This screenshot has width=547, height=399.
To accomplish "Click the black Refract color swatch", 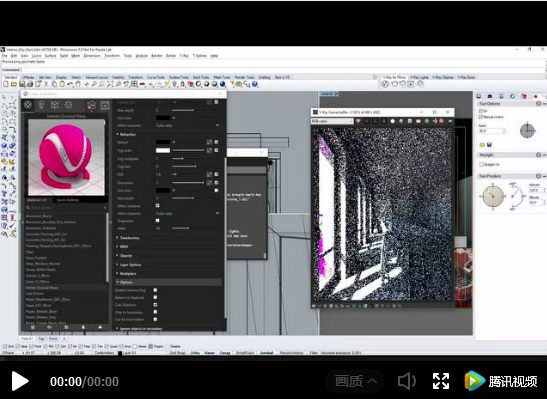I will coord(163,142).
